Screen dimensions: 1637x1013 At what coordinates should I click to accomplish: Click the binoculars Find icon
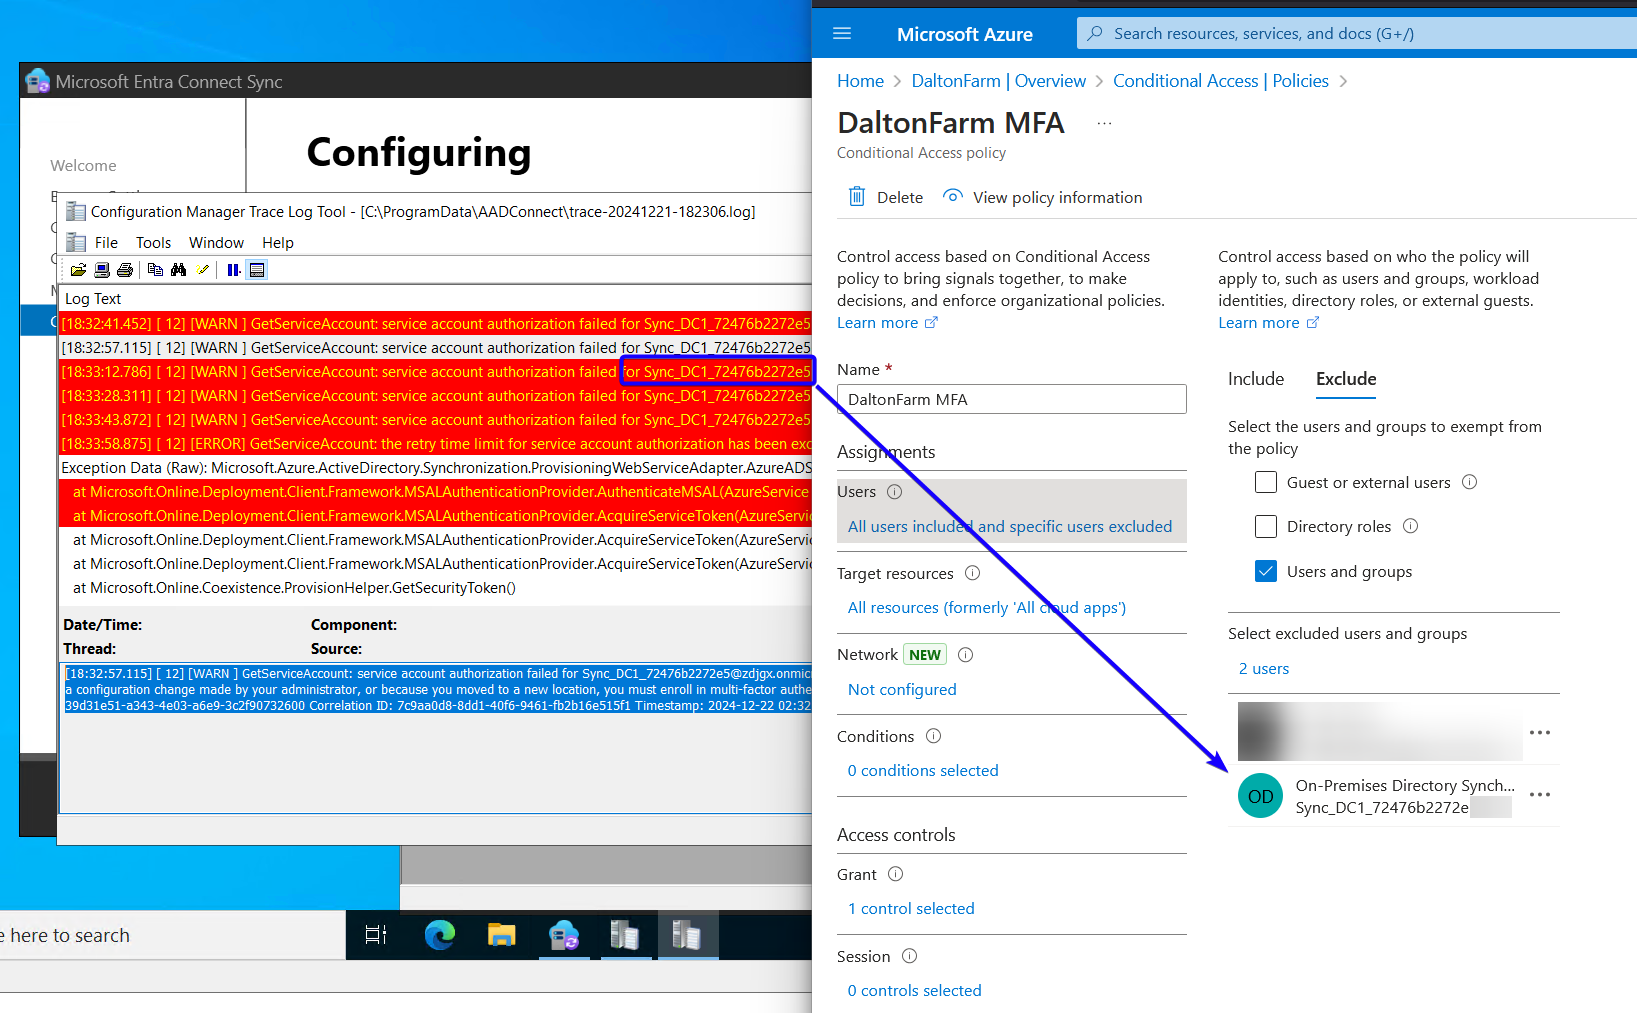pyautogui.click(x=179, y=270)
